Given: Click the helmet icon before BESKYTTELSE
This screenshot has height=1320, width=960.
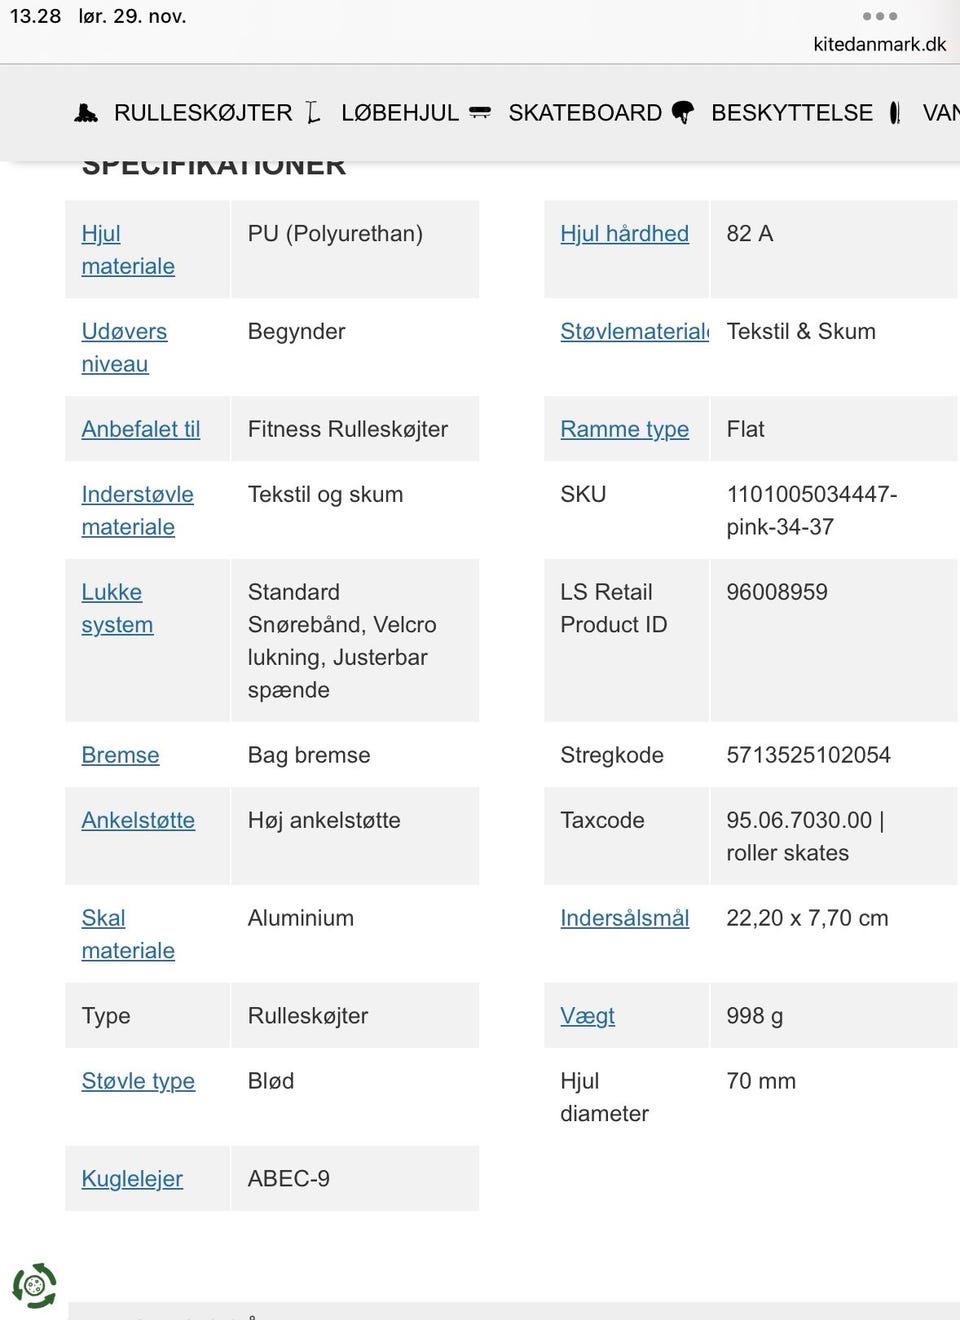Looking at the screenshot, I should 683,113.
